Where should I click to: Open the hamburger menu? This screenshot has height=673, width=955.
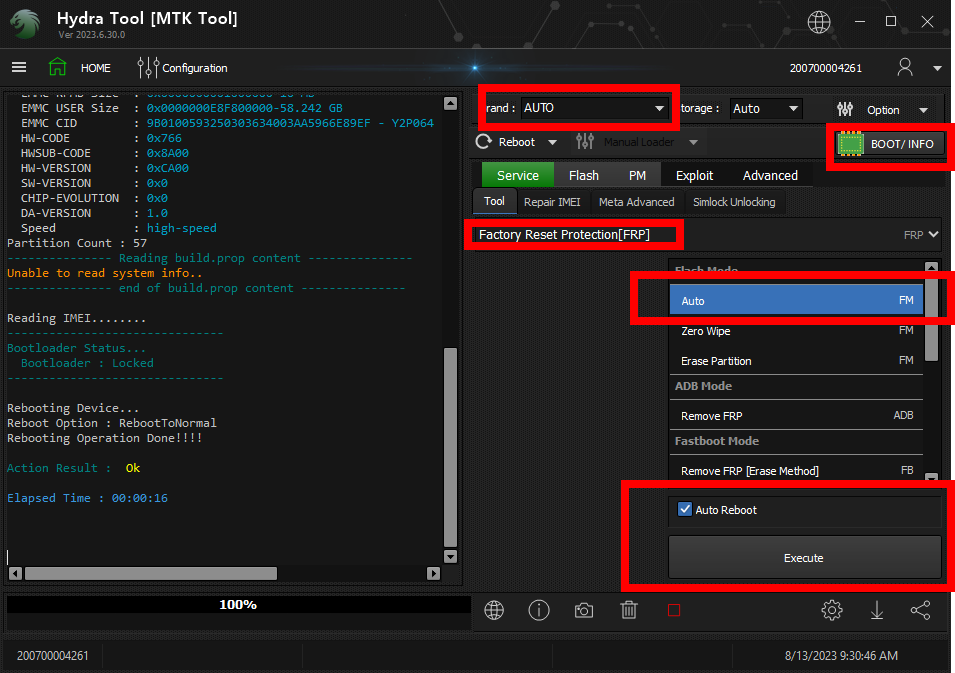point(19,67)
